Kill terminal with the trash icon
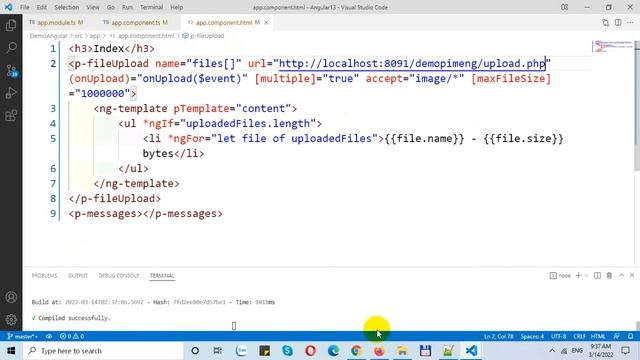 coord(609,276)
